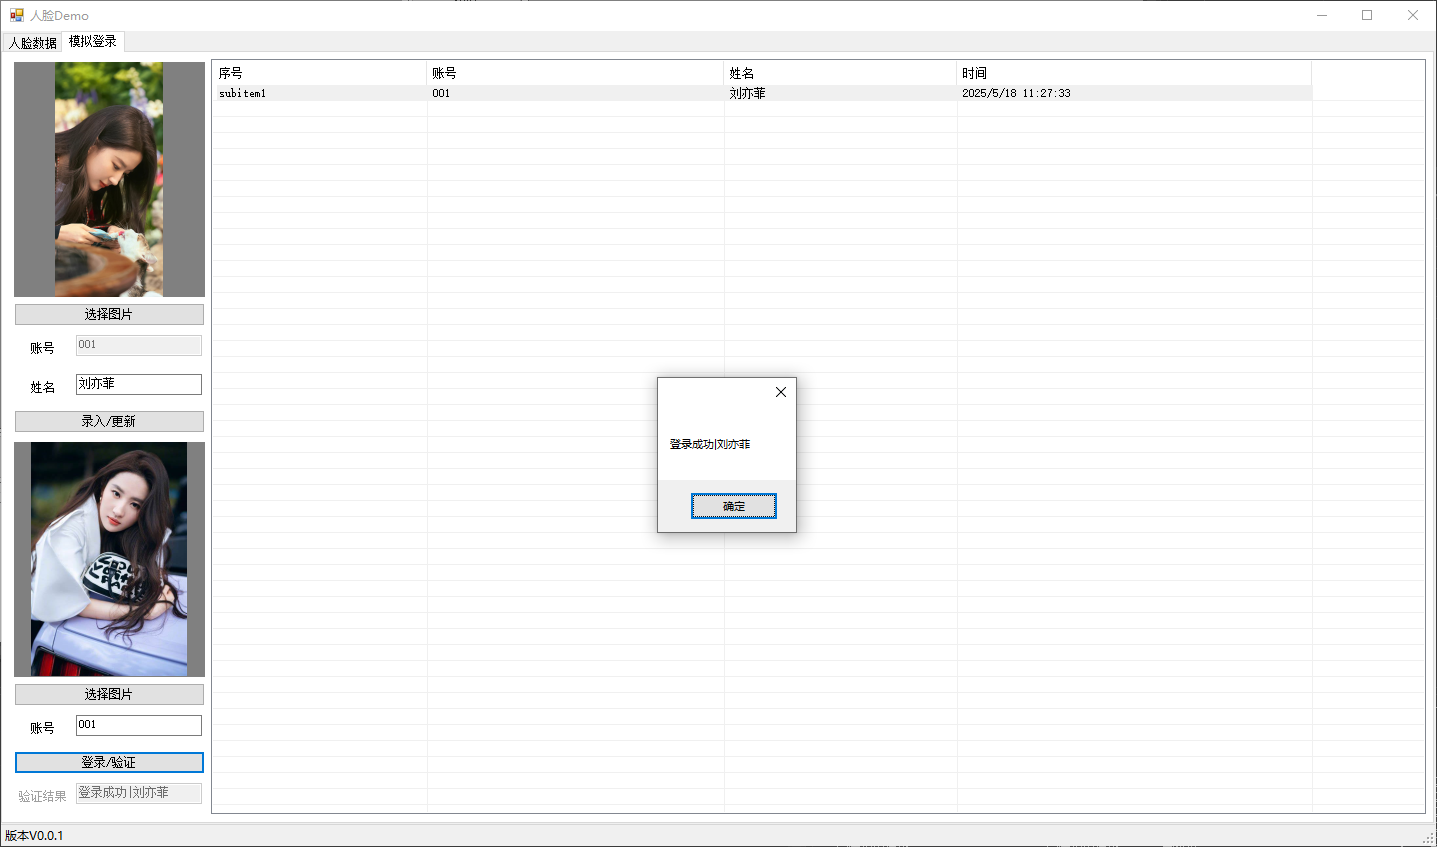Image resolution: width=1437 pixels, height=847 pixels.
Task: Click the 序号 column header
Action: click(x=319, y=73)
